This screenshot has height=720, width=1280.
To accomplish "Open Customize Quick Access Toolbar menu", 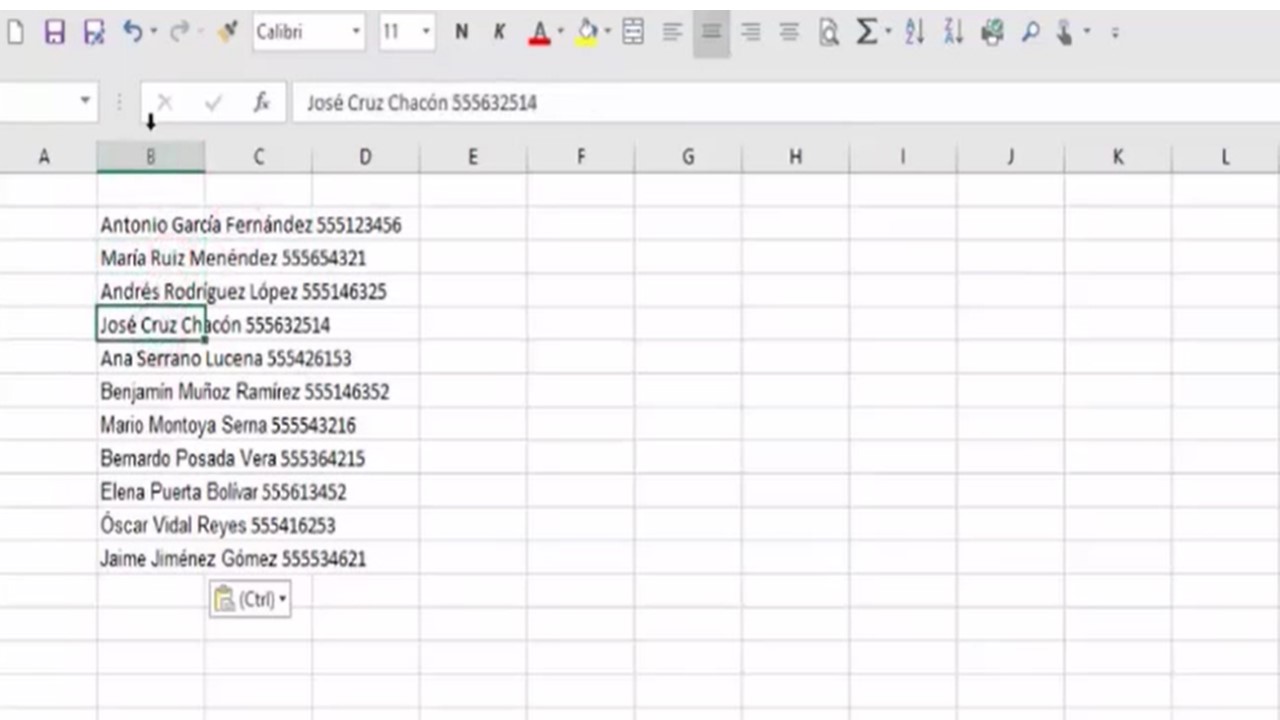I will tap(1115, 33).
